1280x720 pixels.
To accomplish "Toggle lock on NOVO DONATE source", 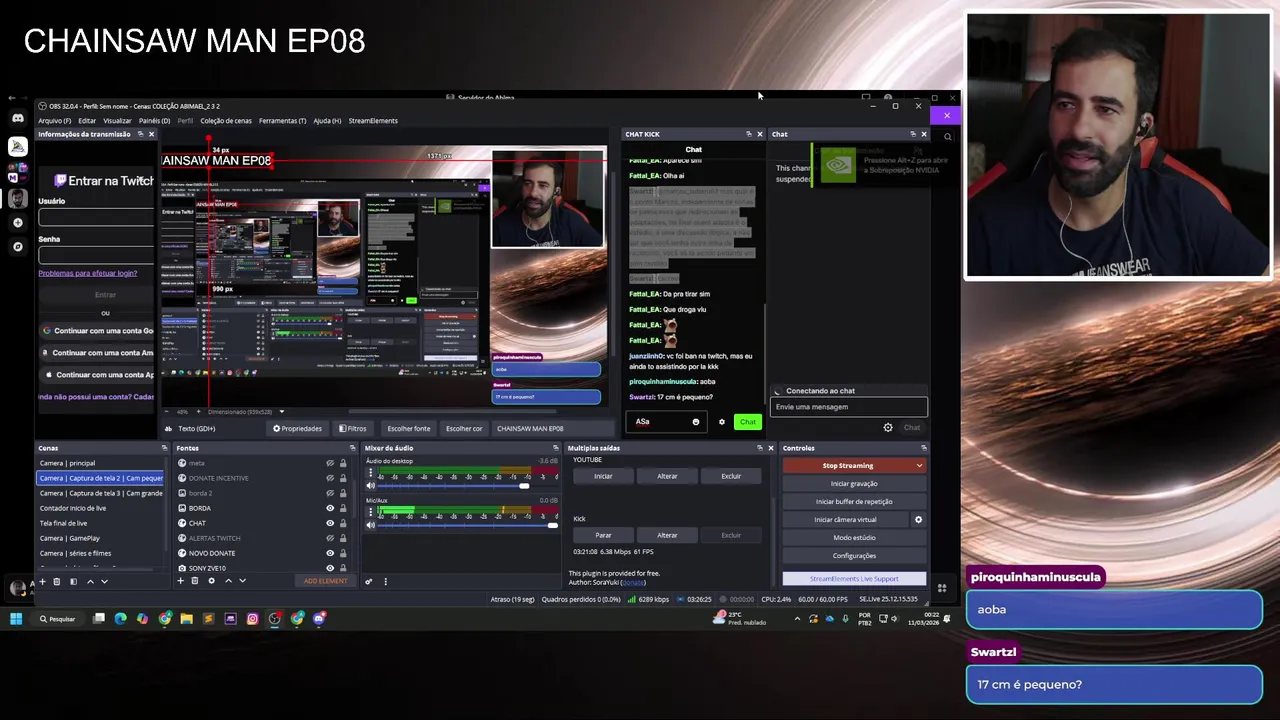I will [x=343, y=553].
